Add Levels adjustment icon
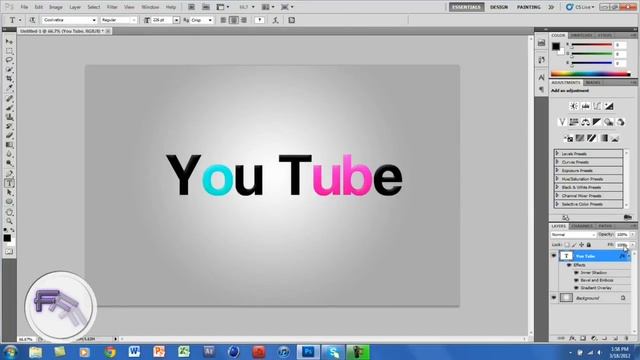Viewport: 640px width, 360px height. 586,106
